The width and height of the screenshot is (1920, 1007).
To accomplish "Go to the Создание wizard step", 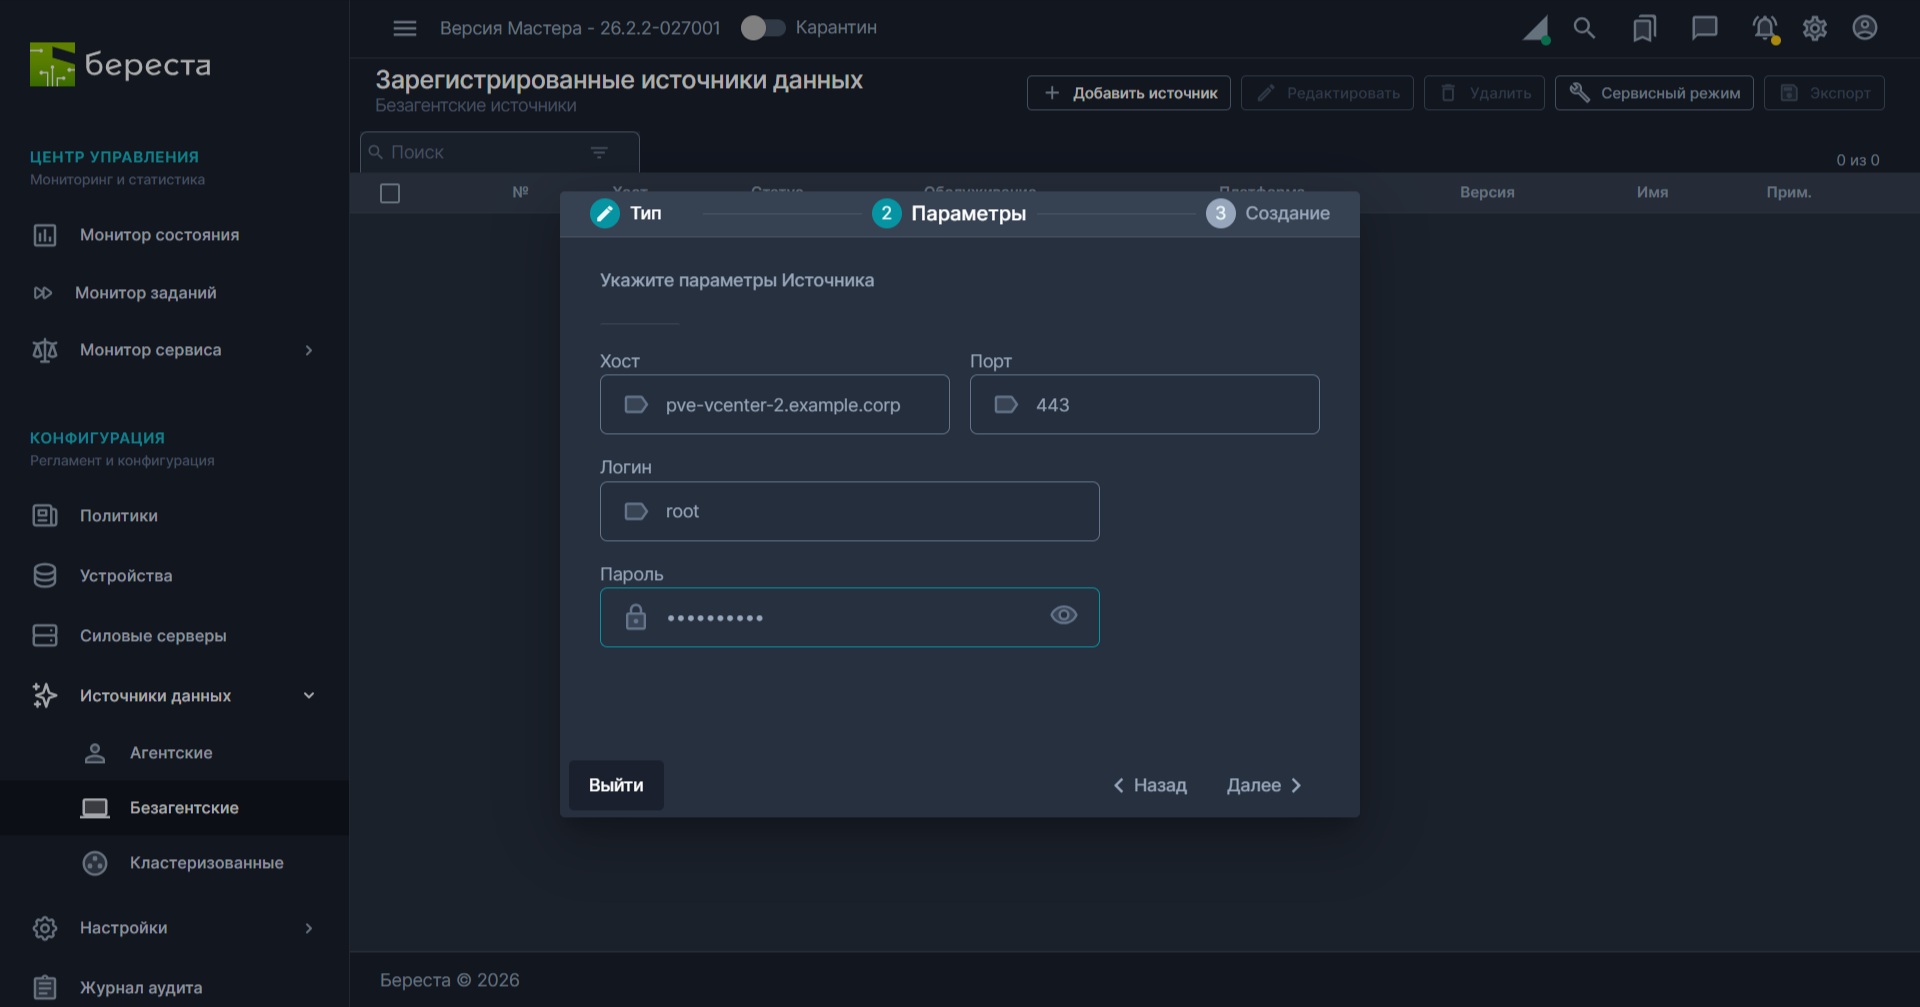I will point(1268,213).
